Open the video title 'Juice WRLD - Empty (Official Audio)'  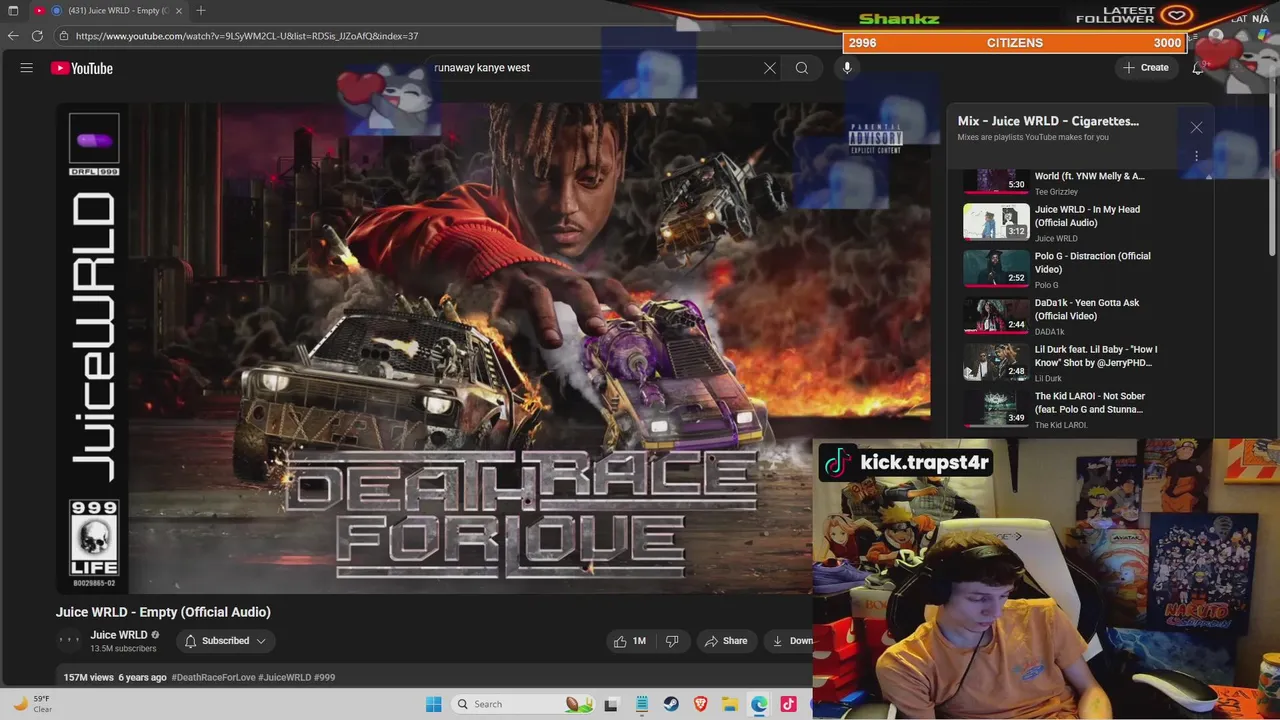163,612
